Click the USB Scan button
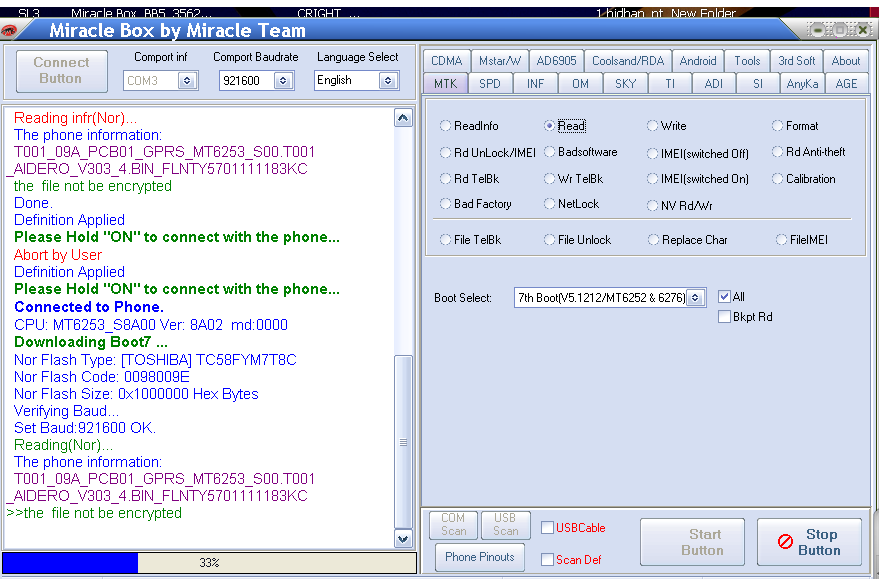 (x=506, y=525)
